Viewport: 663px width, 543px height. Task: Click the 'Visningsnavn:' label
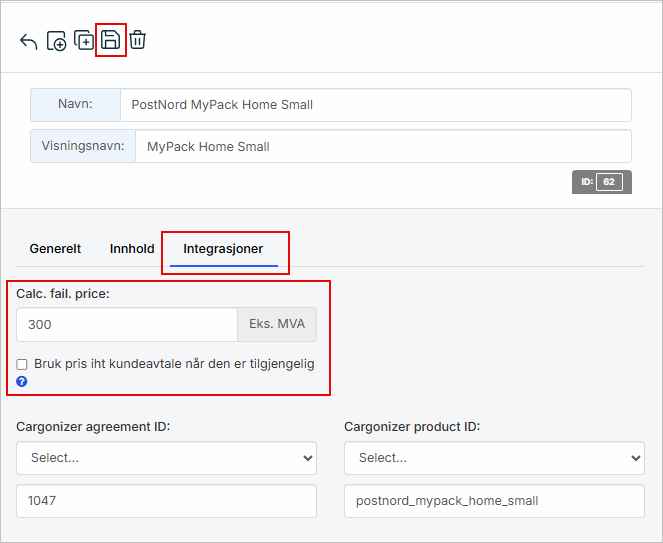point(83,146)
